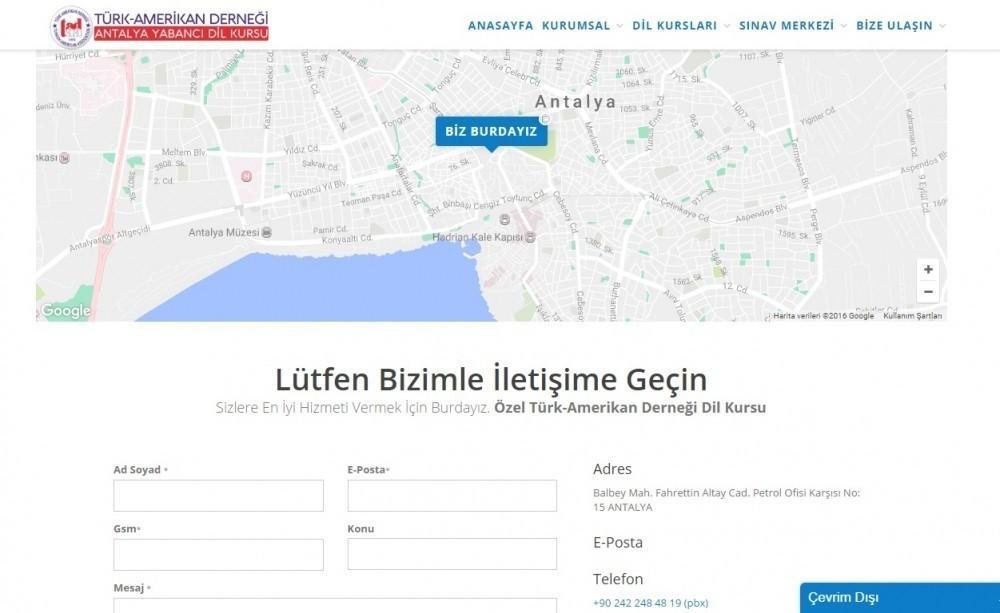
Task: Open the SINAV MERKEZİ menu
Action: (x=786, y=26)
